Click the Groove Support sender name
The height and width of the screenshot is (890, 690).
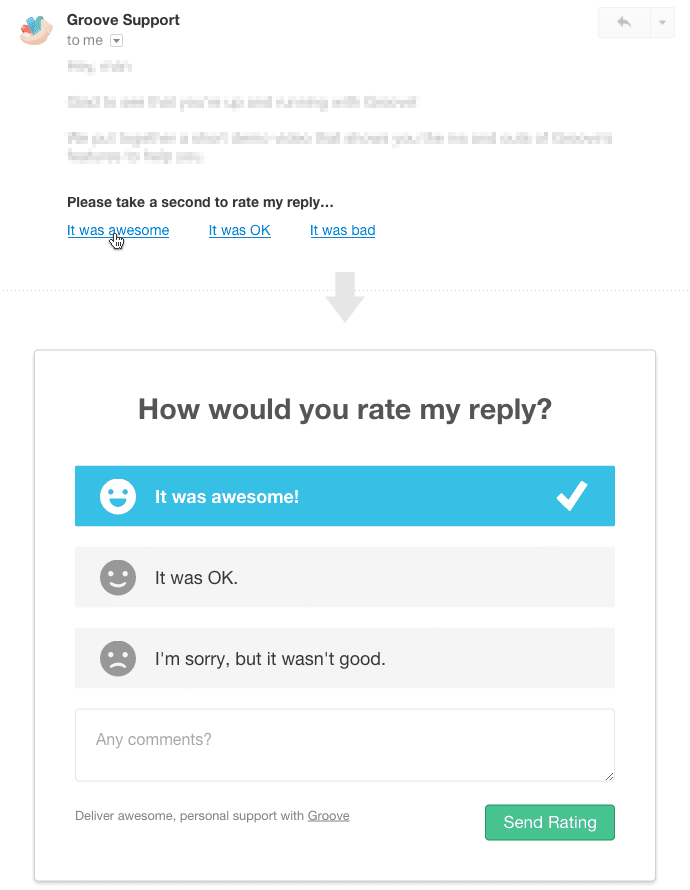pyautogui.click(x=123, y=20)
